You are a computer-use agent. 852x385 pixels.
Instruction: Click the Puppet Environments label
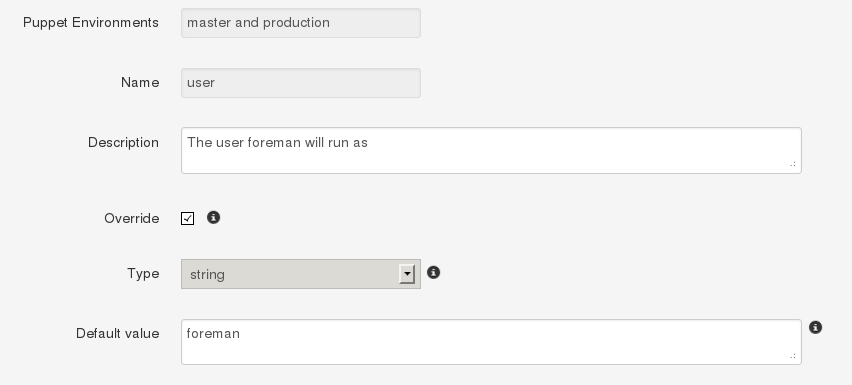tap(91, 23)
